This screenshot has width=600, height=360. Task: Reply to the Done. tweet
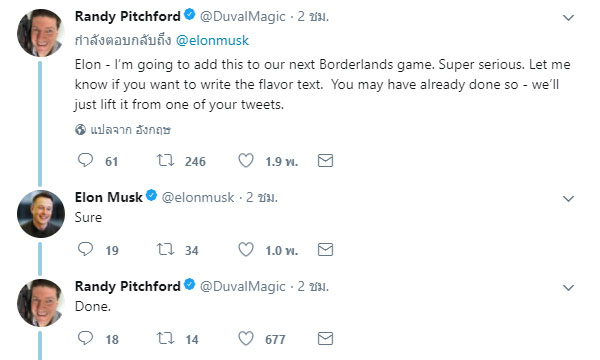click(85, 338)
